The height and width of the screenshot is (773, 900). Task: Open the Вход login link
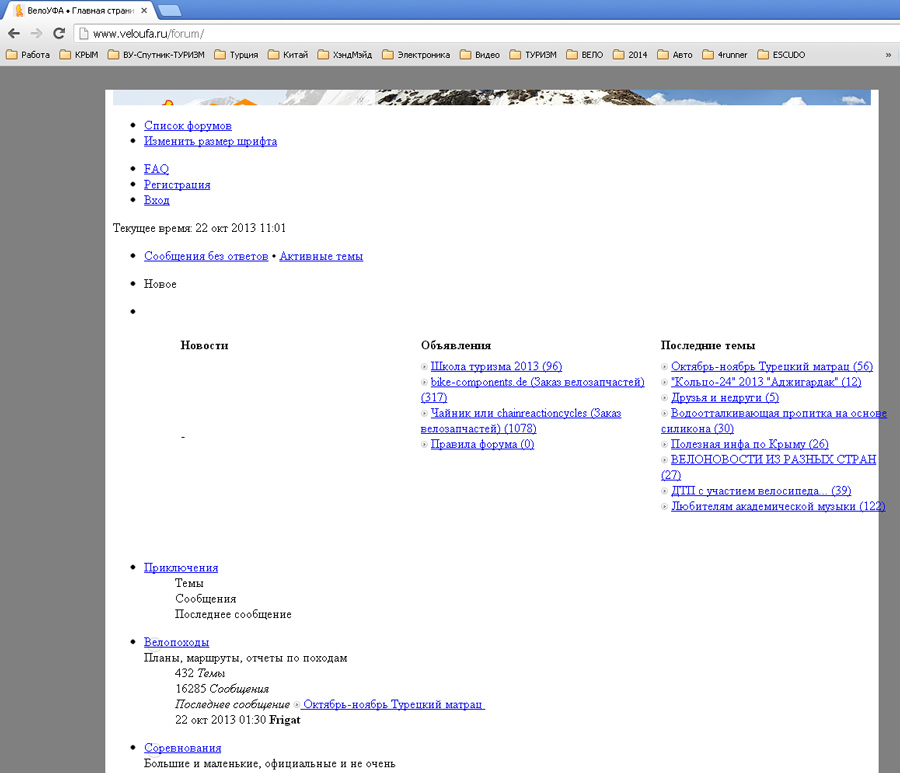click(x=157, y=200)
